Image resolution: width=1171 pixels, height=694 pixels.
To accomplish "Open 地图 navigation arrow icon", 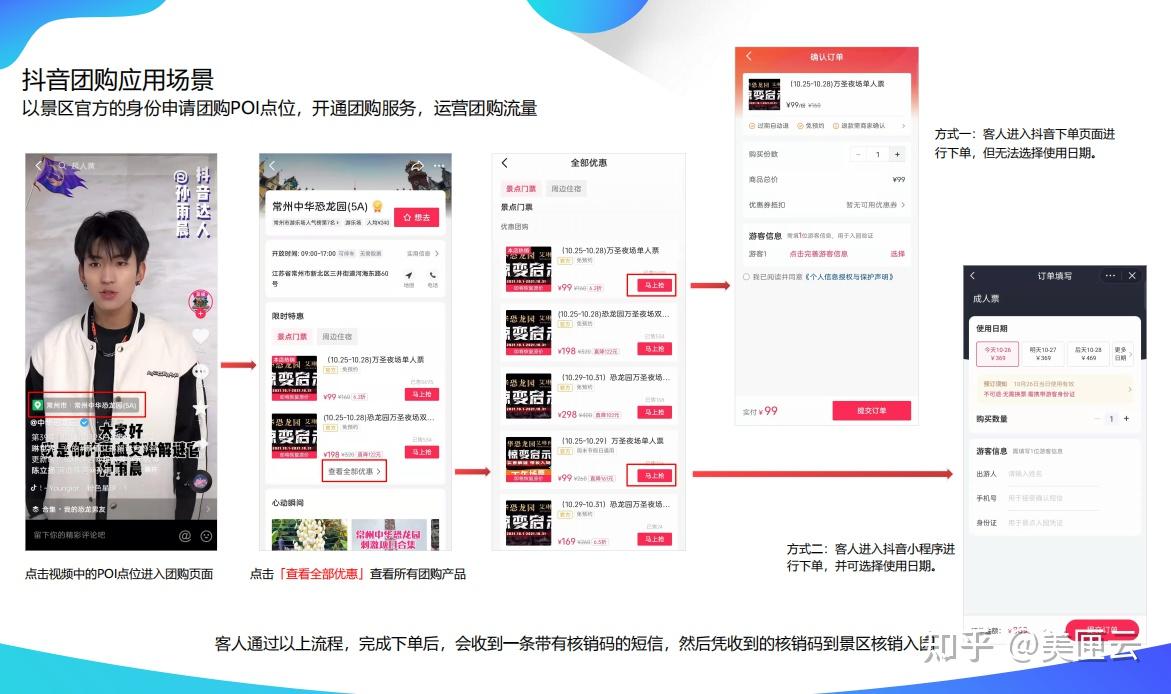I will [409, 279].
